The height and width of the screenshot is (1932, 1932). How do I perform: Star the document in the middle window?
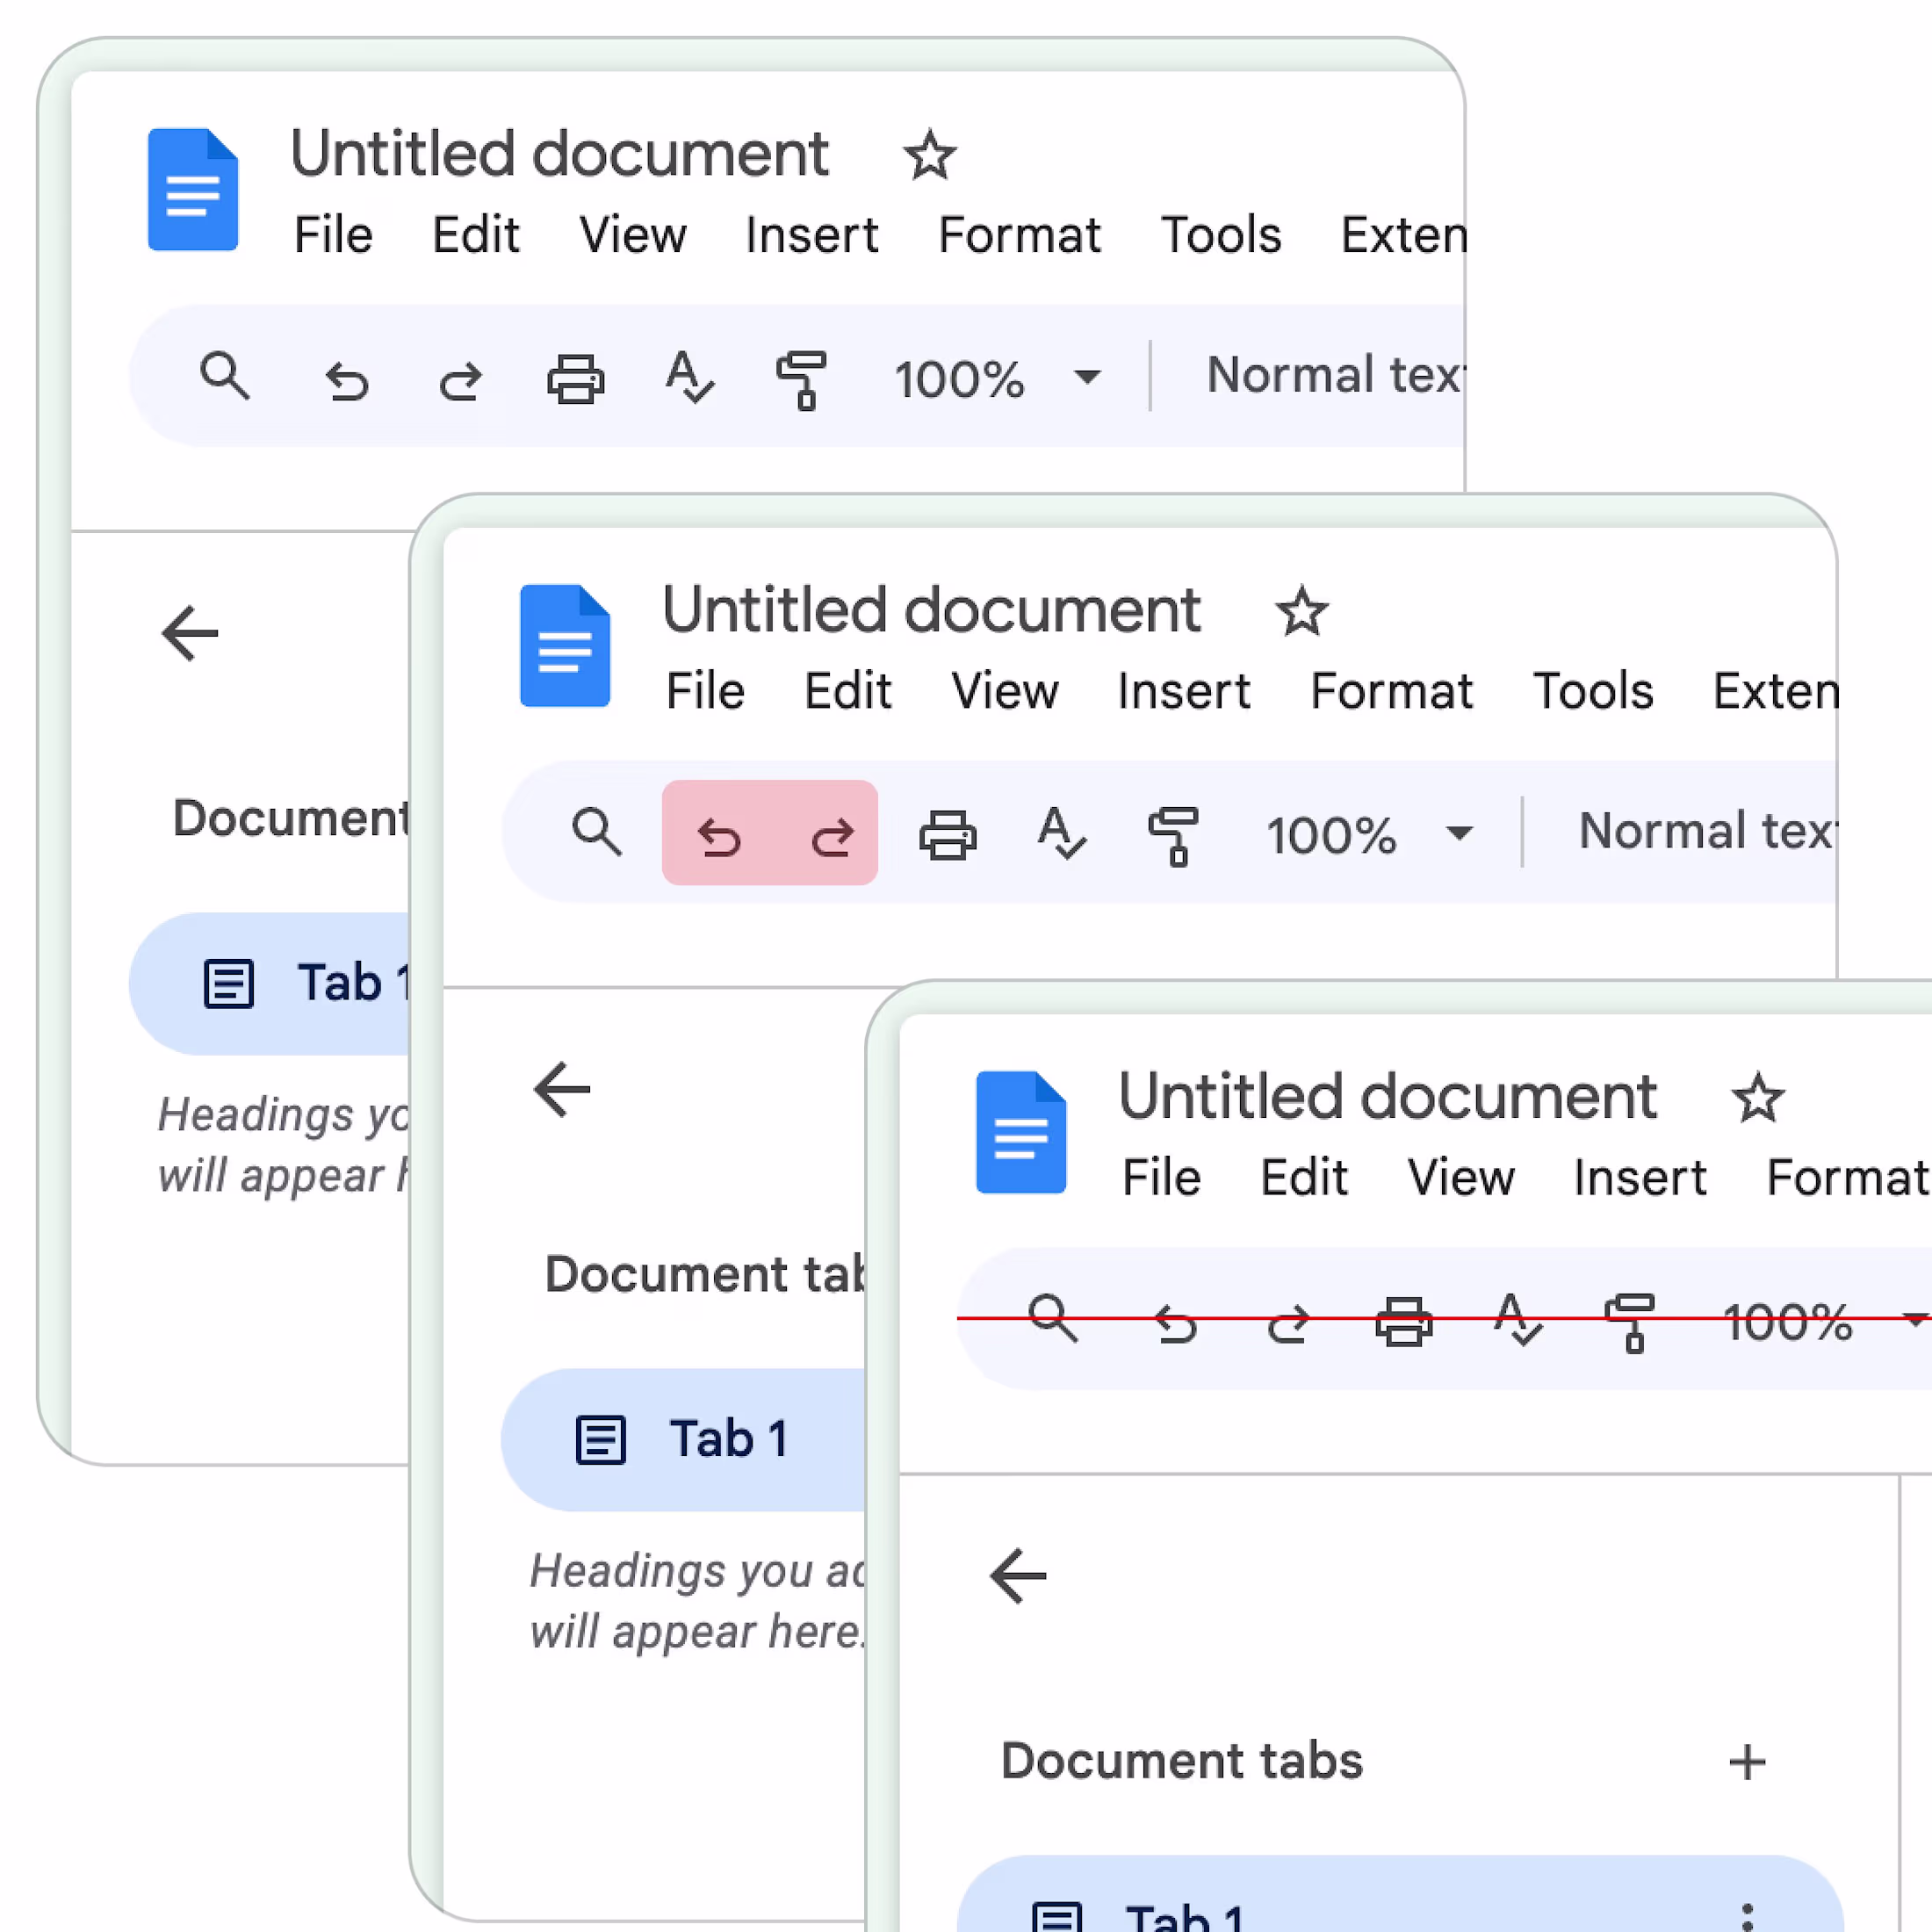tap(1302, 611)
